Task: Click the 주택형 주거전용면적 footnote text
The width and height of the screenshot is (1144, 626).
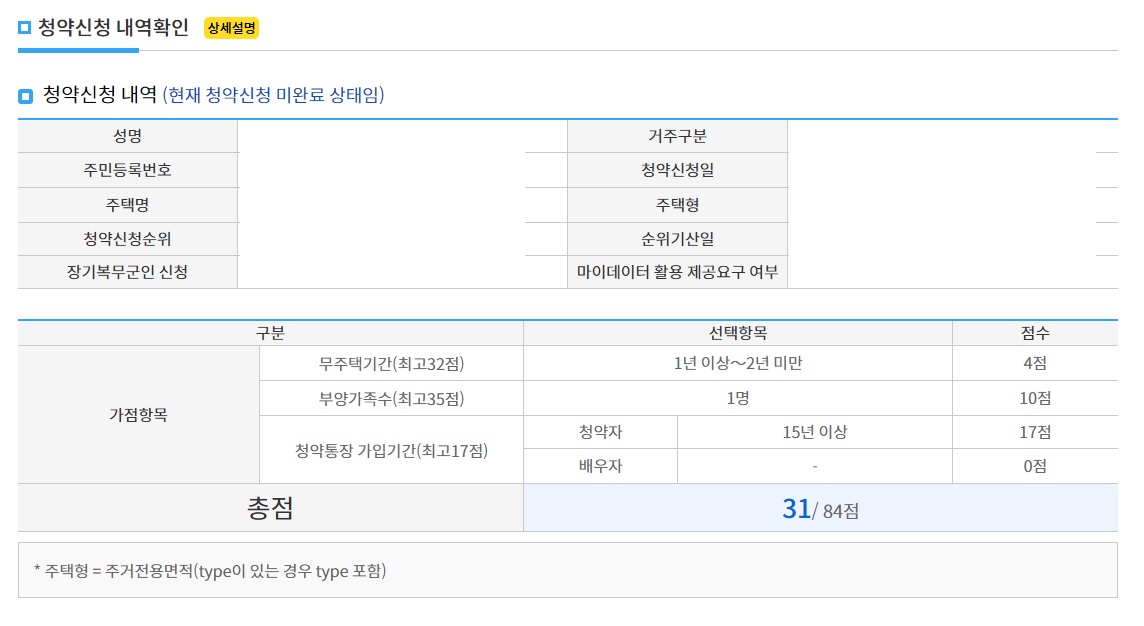Action: [x=212, y=572]
